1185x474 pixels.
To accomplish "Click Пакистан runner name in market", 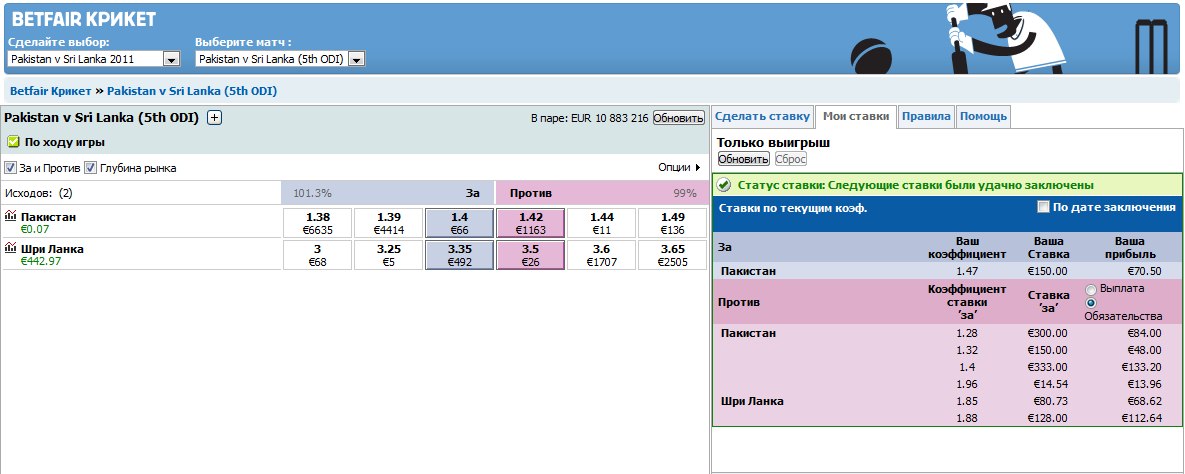I will tap(48, 217).
